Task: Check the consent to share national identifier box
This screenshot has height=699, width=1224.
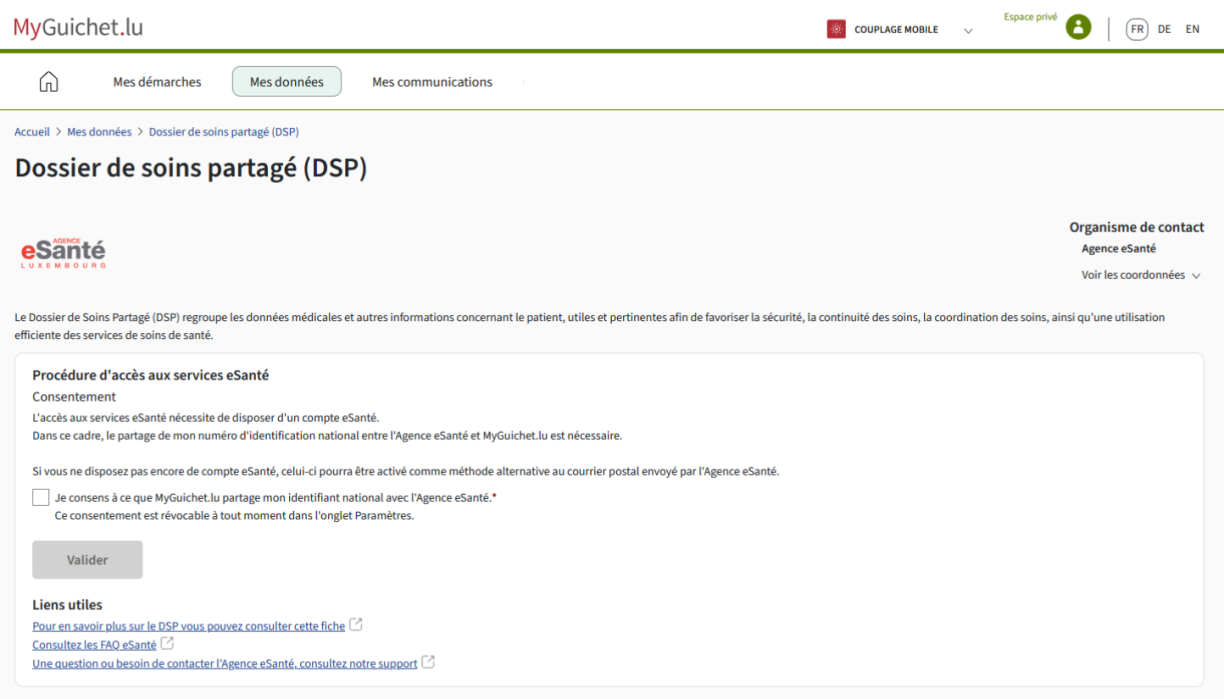Action: click(x=41, y=497)
